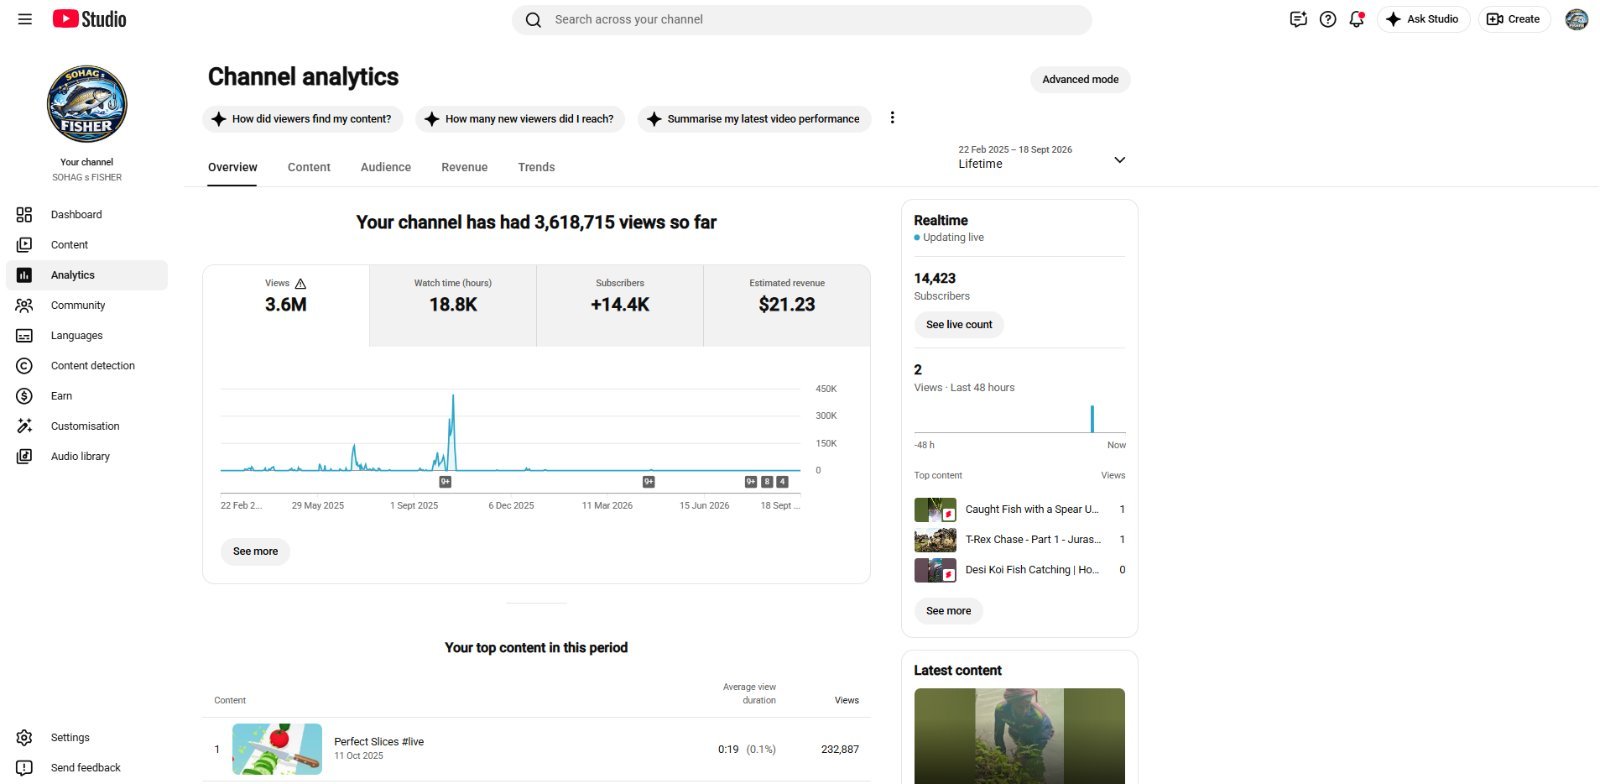Click the 'Desi Koi Fish Catching | Ho...' title

point(1032,570)
